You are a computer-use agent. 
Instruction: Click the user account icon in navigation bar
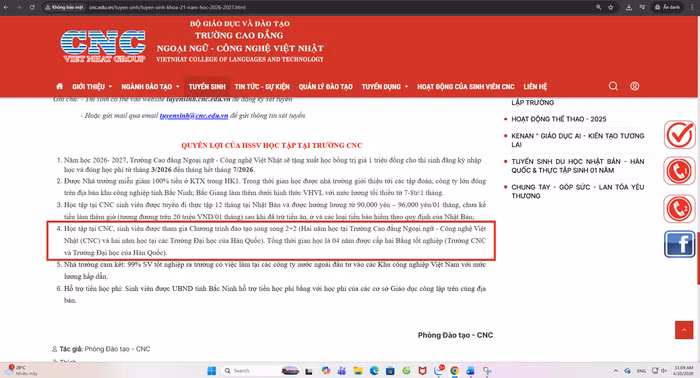(x=634, y=86)
